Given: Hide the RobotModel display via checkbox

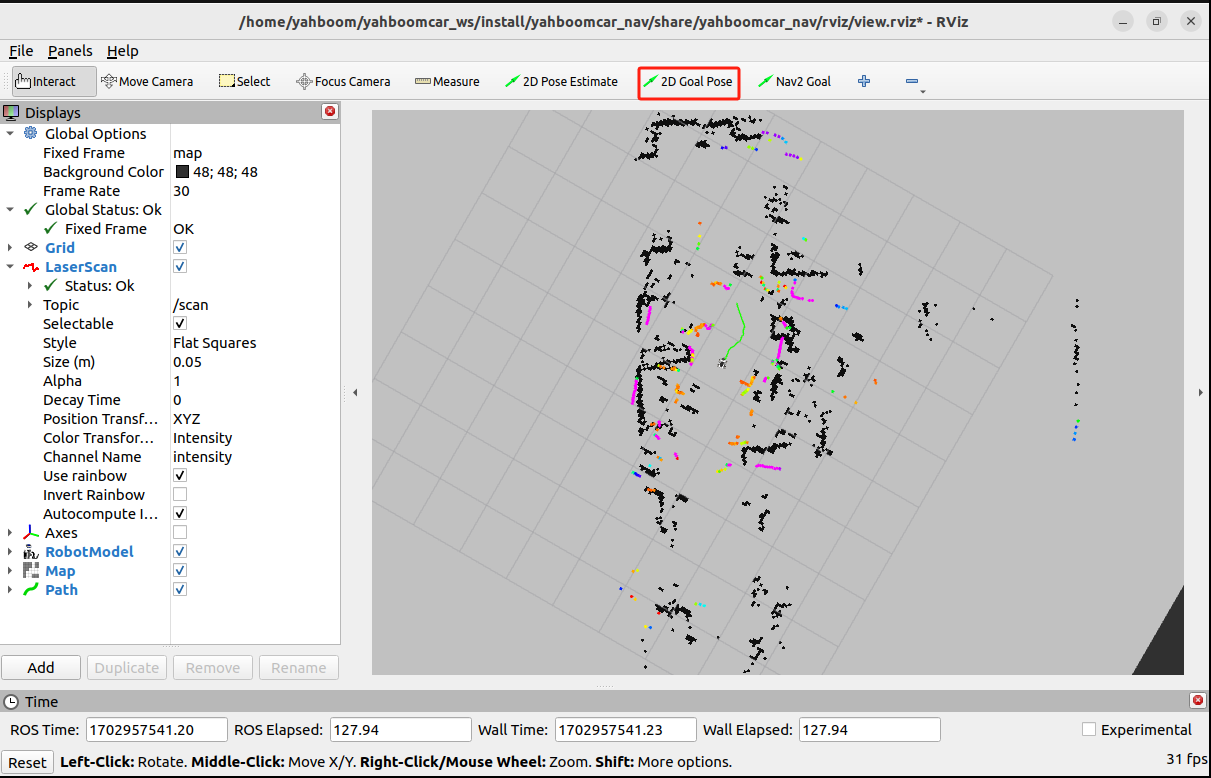Looking at the screenshot, I should [x=180, y=552].
